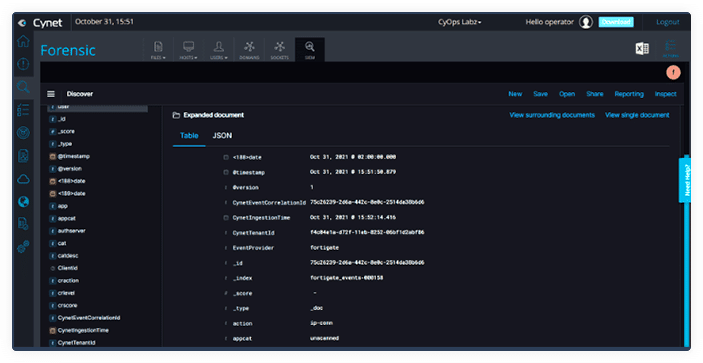Screen dimensions: 703x363
Task: Click Inspect in Discover menu
Action: click(665, 94)
